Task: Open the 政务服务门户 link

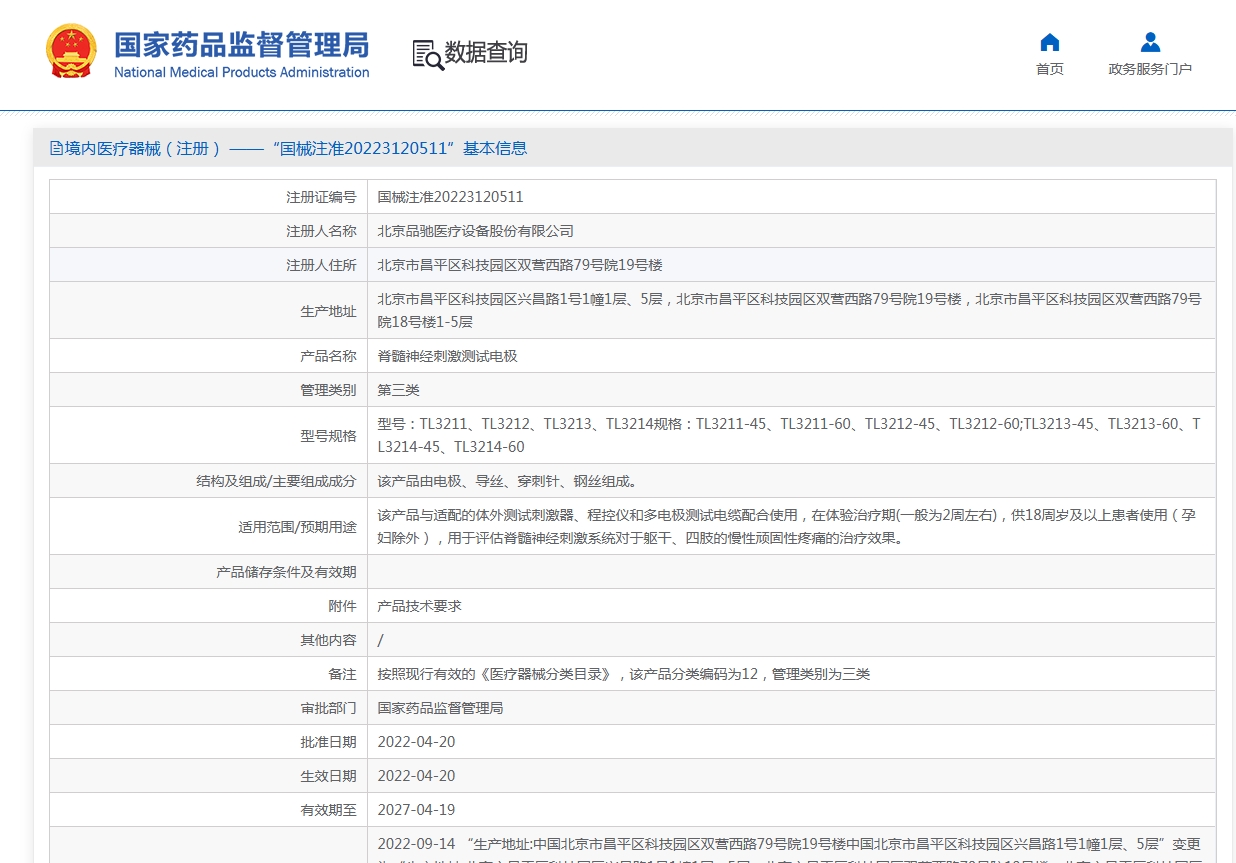Action: pyautogui.click(x=1150, y=69)
